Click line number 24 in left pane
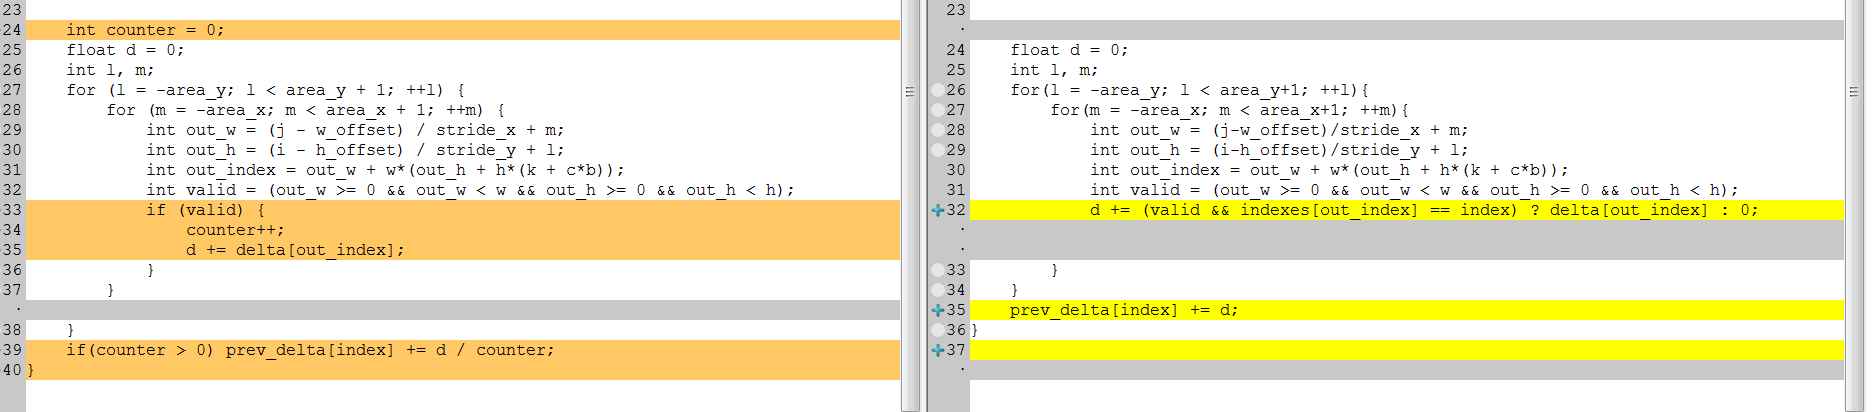1873x412 pixels. [12, 30]
